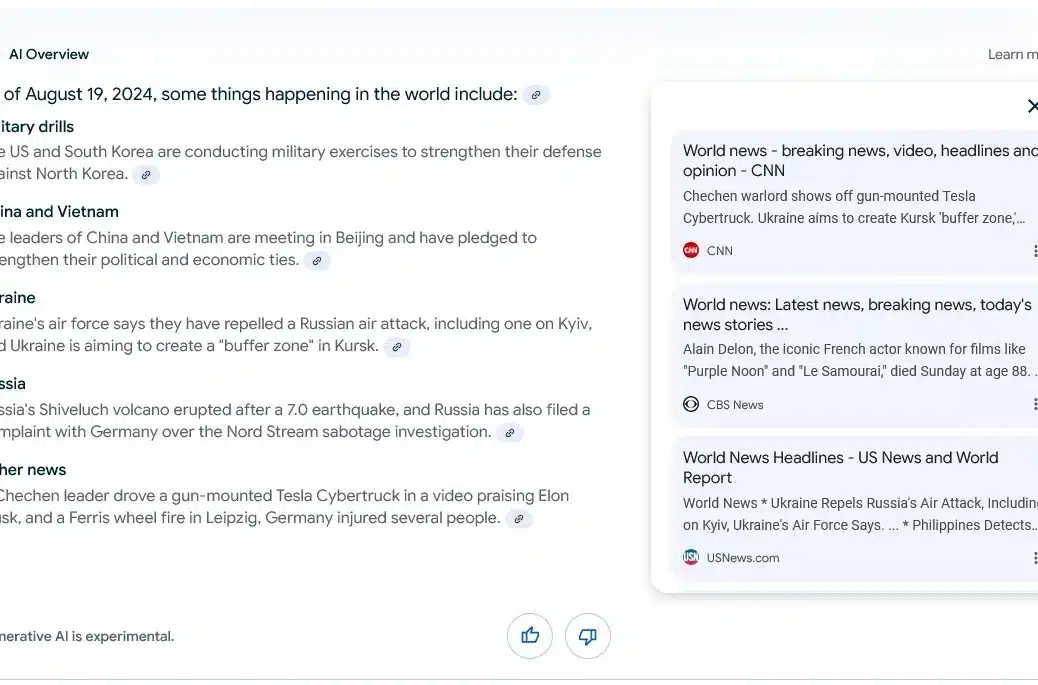1038x685 pixels.
Task: Open link icon after the North Korea sentence
Action: pos(146,175)
